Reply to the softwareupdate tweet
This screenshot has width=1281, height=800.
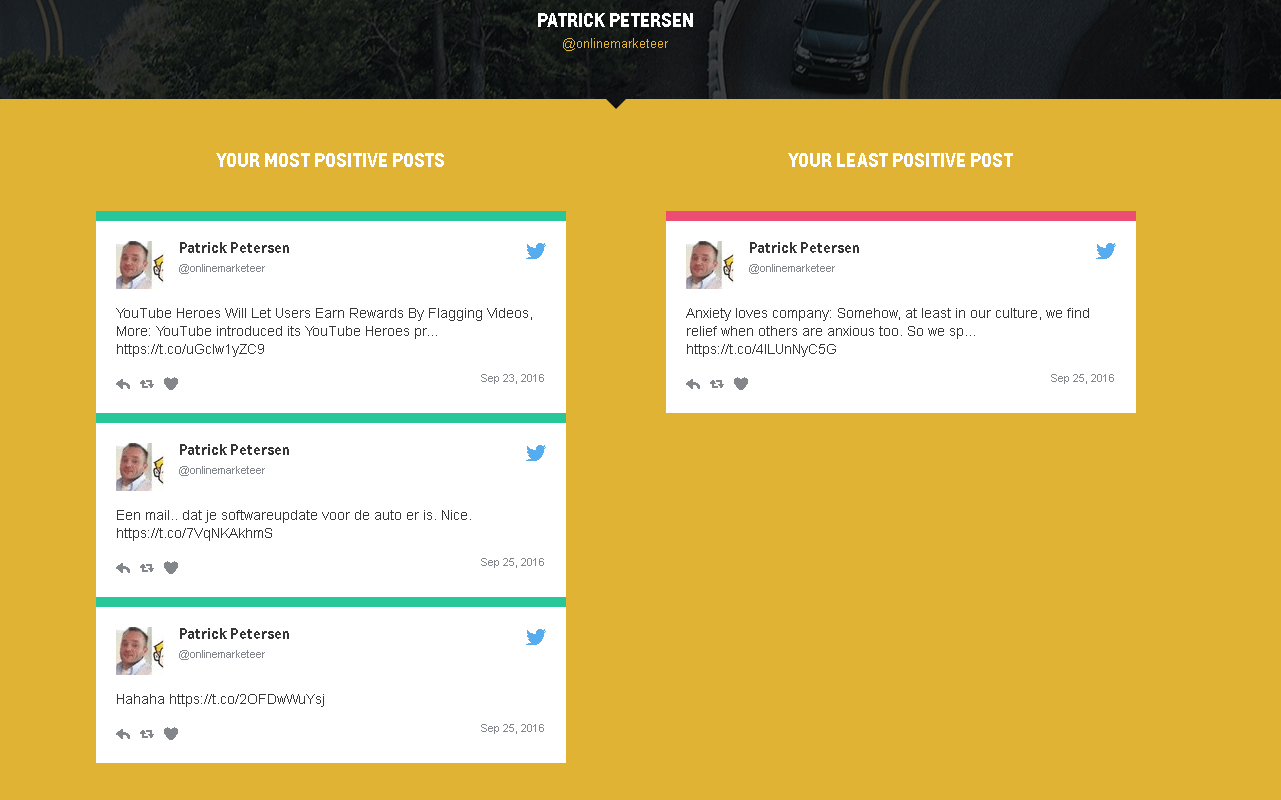(123, 568)
